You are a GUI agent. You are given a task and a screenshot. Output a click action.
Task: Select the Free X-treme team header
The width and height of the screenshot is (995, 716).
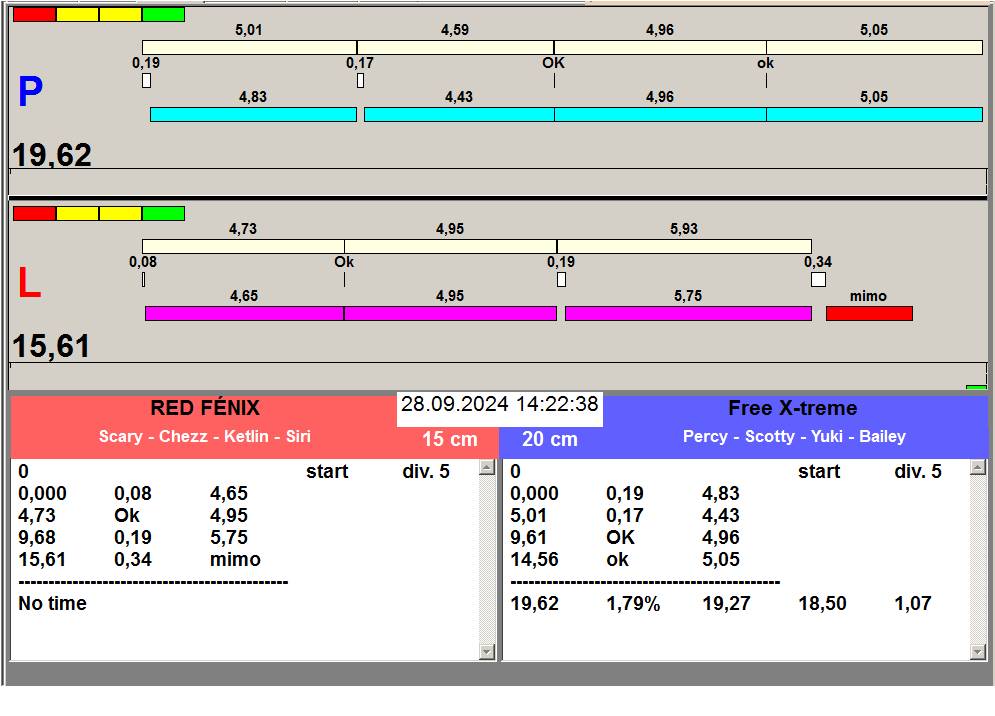(x=792, y=408)
